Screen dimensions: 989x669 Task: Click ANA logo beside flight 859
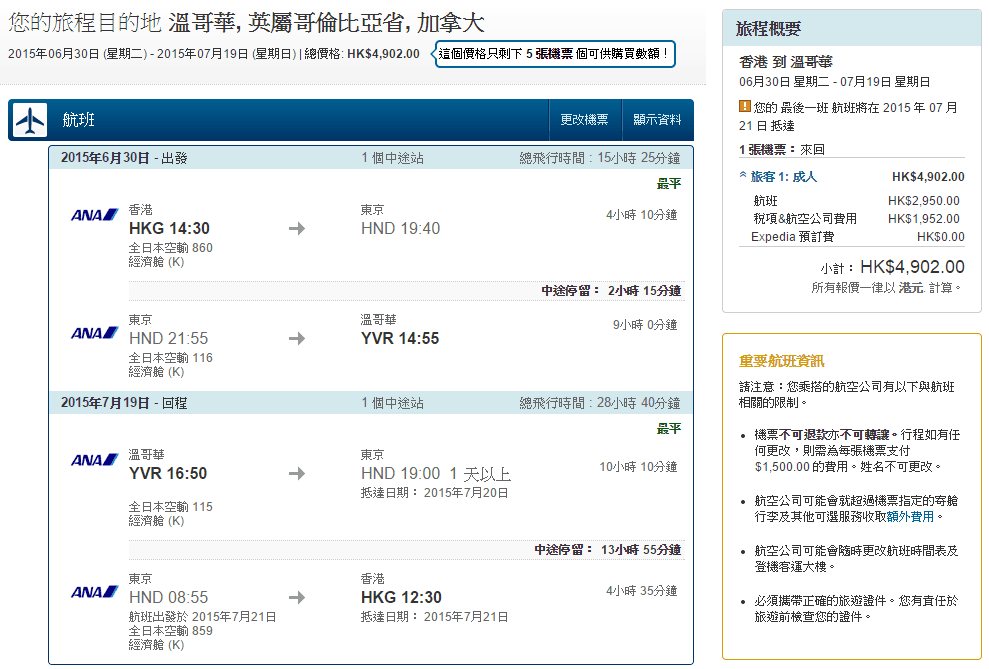pos(95,592)
